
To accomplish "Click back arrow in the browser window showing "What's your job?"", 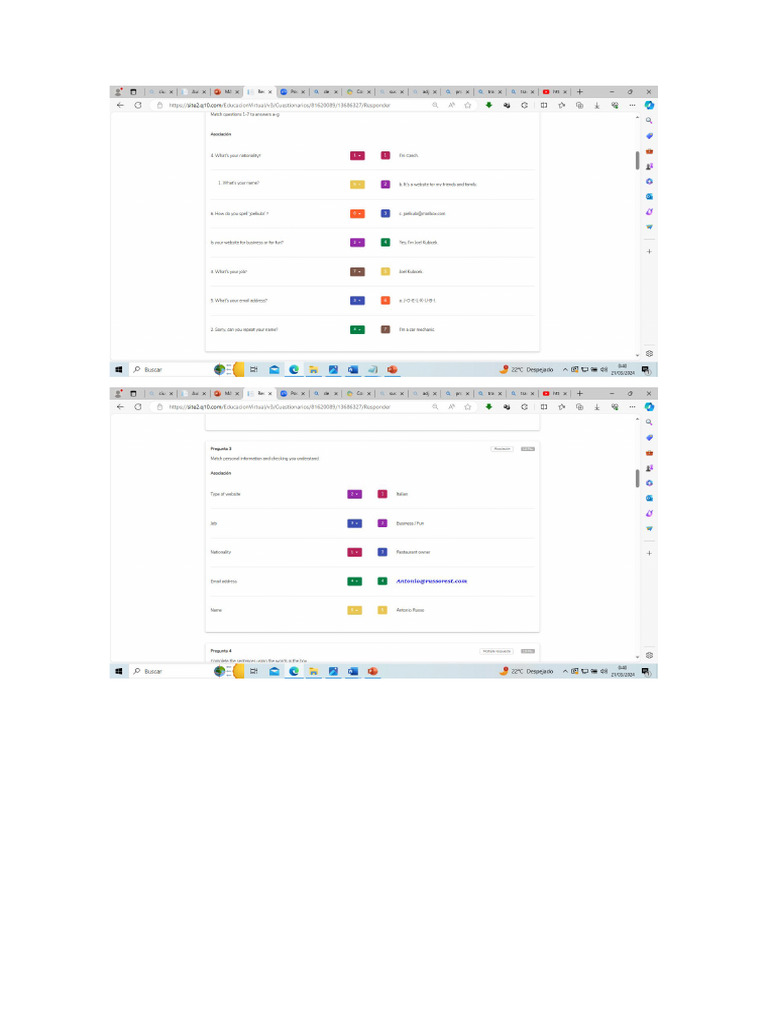I will [x=120, y=105].
